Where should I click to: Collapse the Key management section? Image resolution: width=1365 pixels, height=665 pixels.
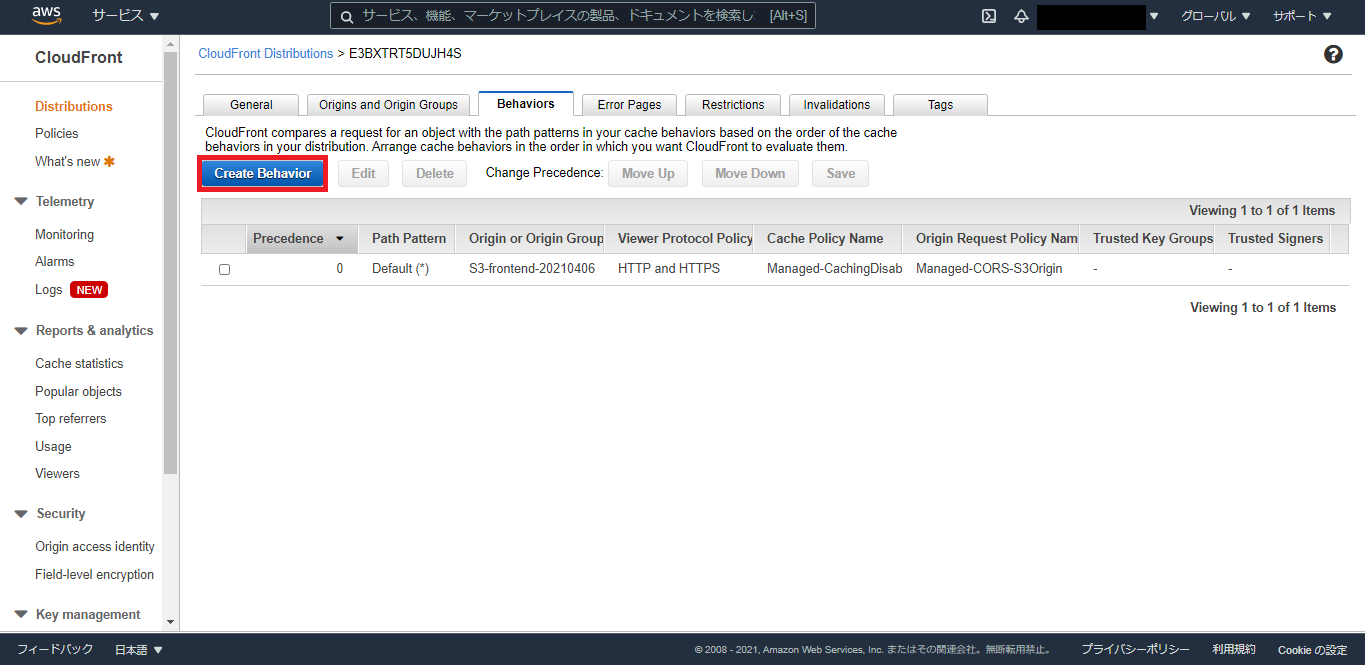coord(21,615)
